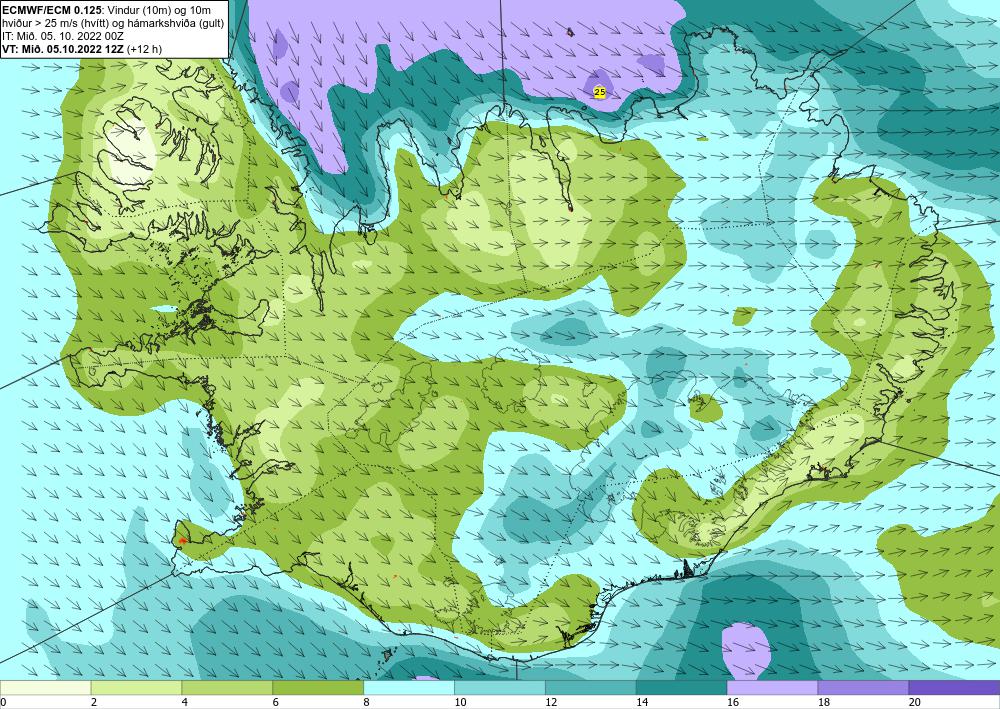Select the olive green 6–8 legend swatch

[x=318, y=687]
